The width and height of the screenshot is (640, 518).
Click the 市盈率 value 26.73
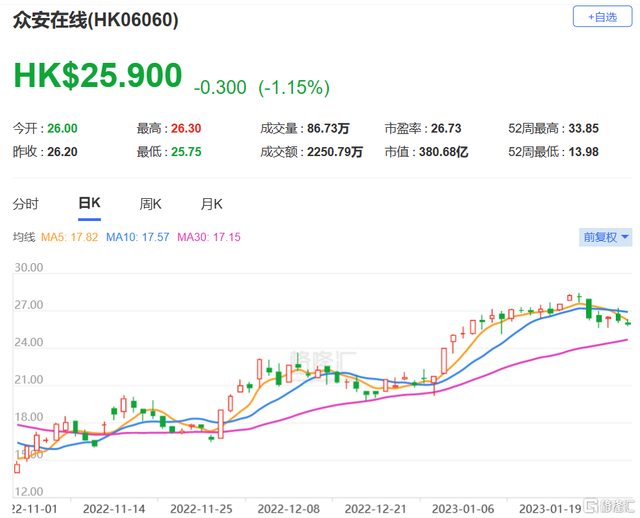point(446,129)
